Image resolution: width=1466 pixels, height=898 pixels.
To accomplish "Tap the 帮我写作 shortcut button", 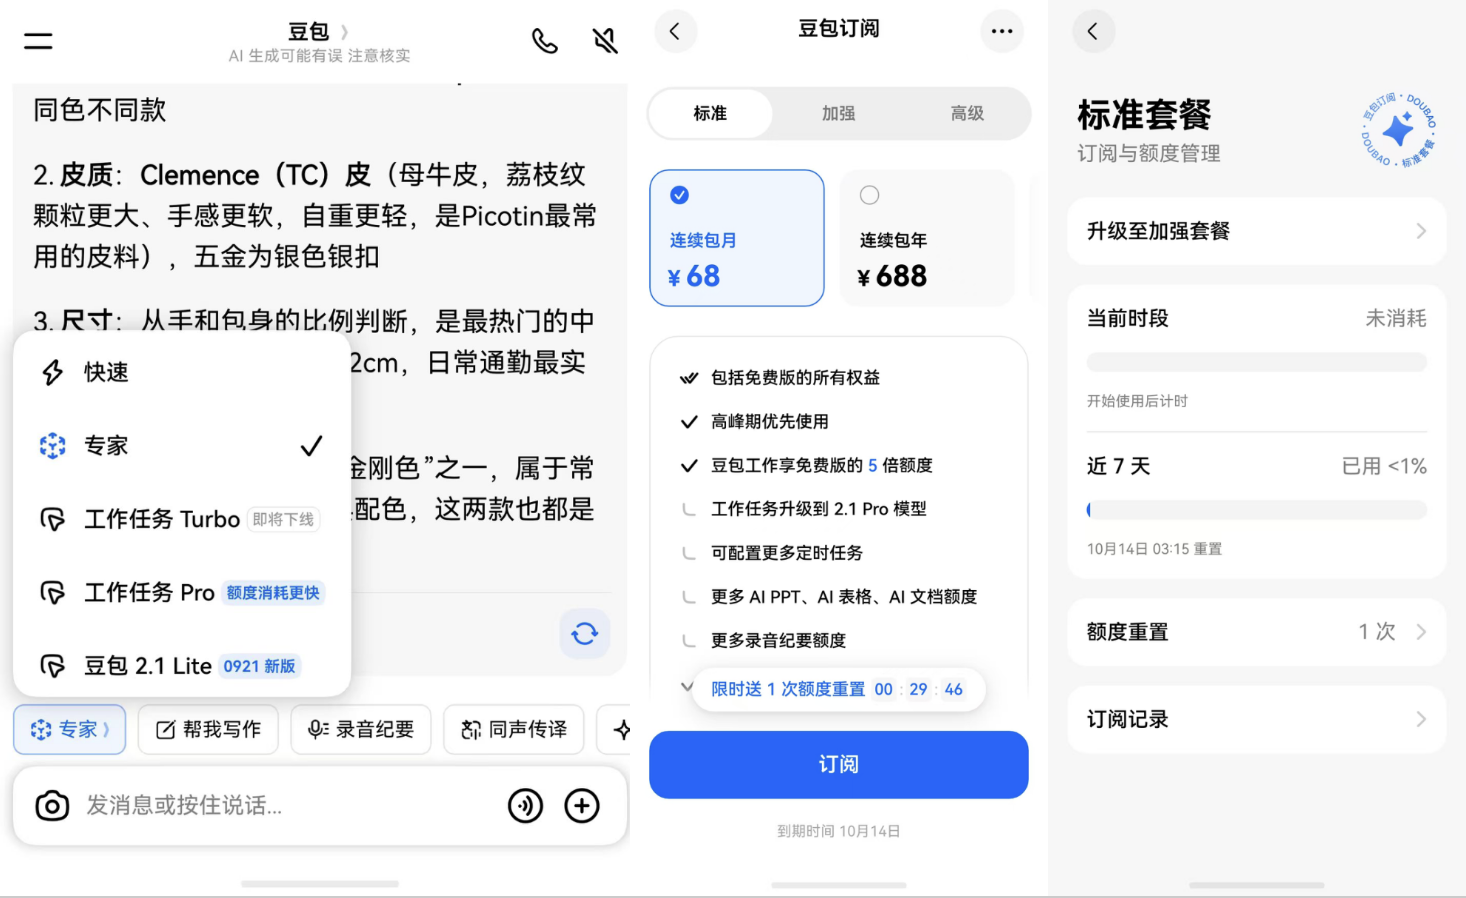I will coord(209,729).
